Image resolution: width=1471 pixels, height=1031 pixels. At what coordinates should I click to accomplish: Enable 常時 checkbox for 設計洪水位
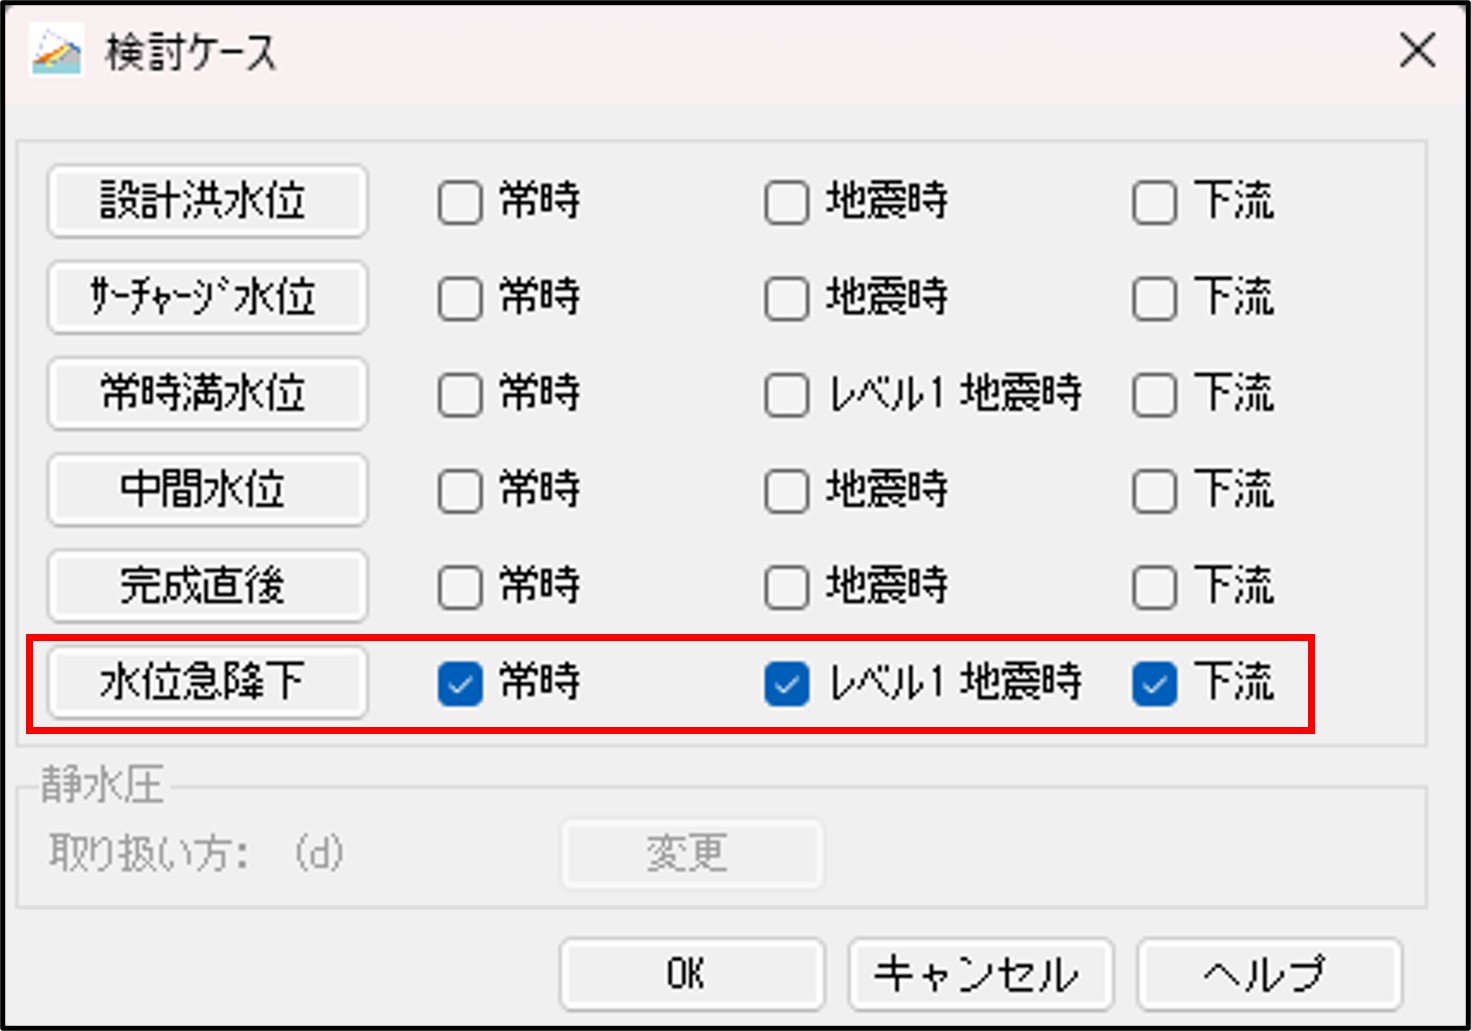pos(460,203)
